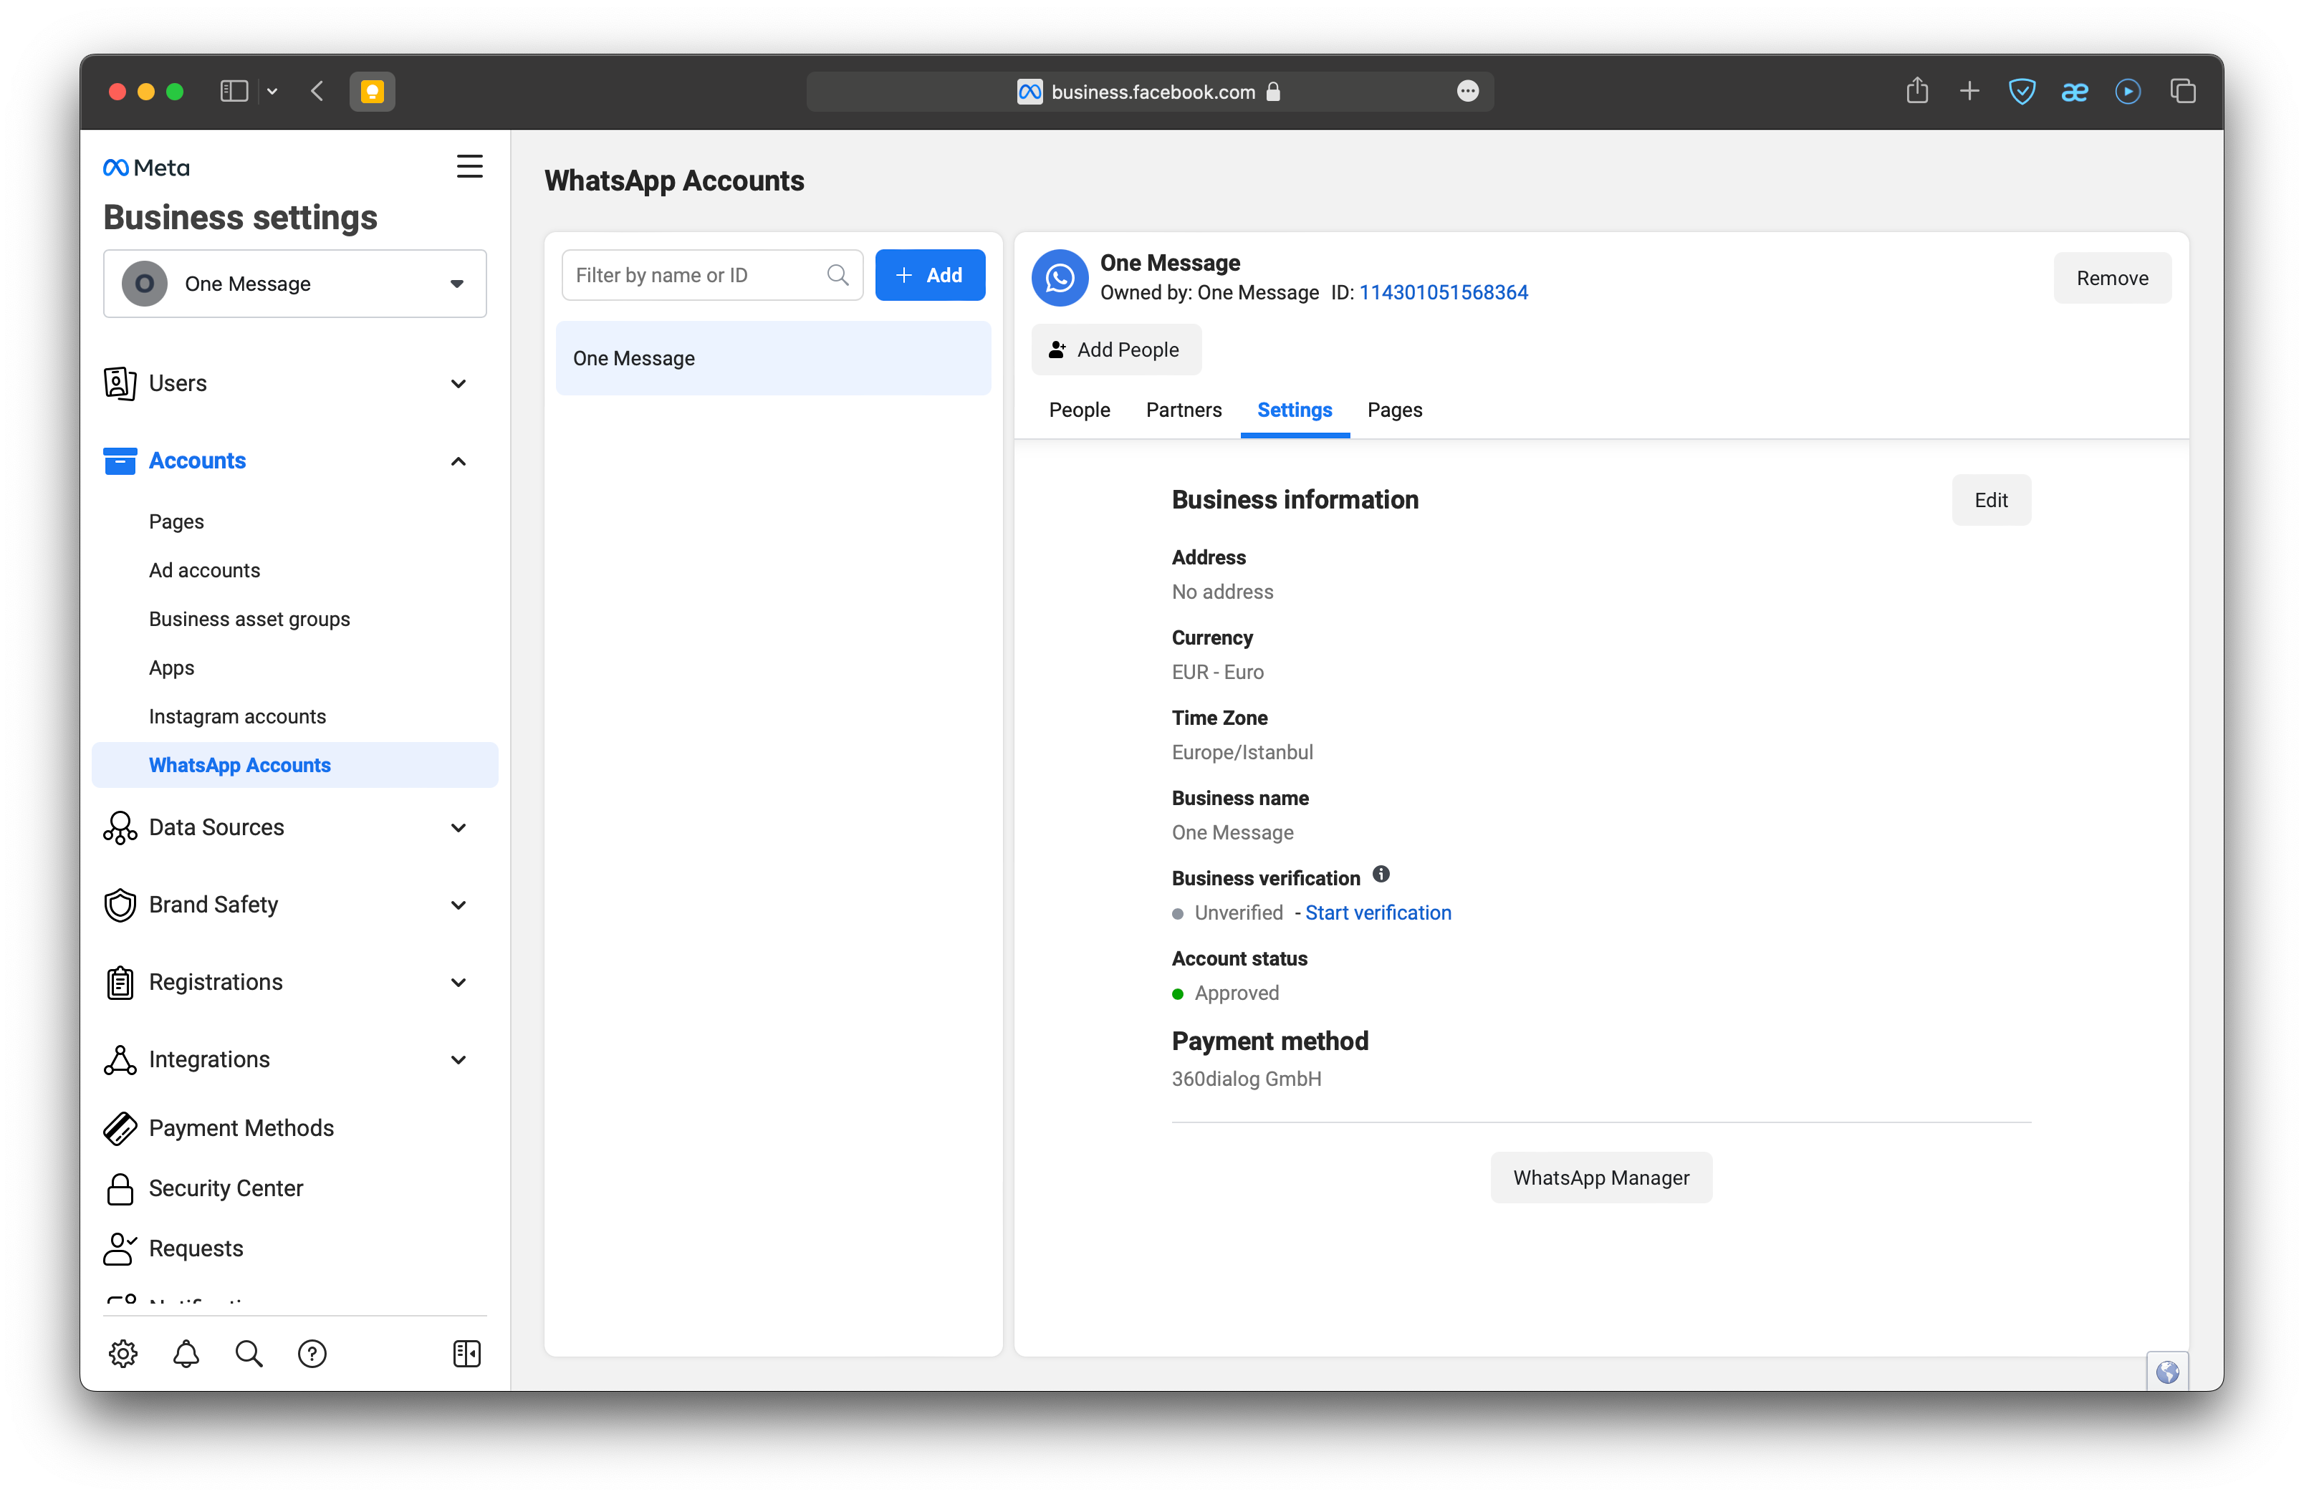
Task: Open the hamburger menu next to Meta logo
Action: 469,166
